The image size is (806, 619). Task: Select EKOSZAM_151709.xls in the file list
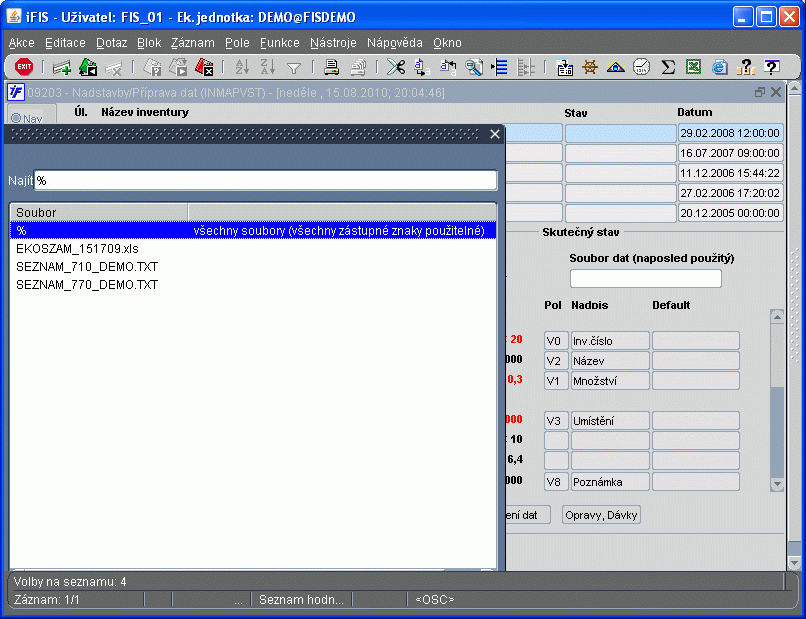pos(253,249)
